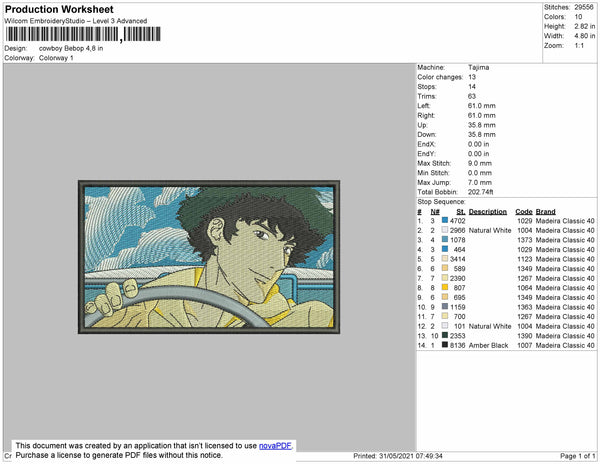Select the cream swatch beside 3414 stitches
The height and width of the screenshot is (464, 600).
(x=445, y=259)
